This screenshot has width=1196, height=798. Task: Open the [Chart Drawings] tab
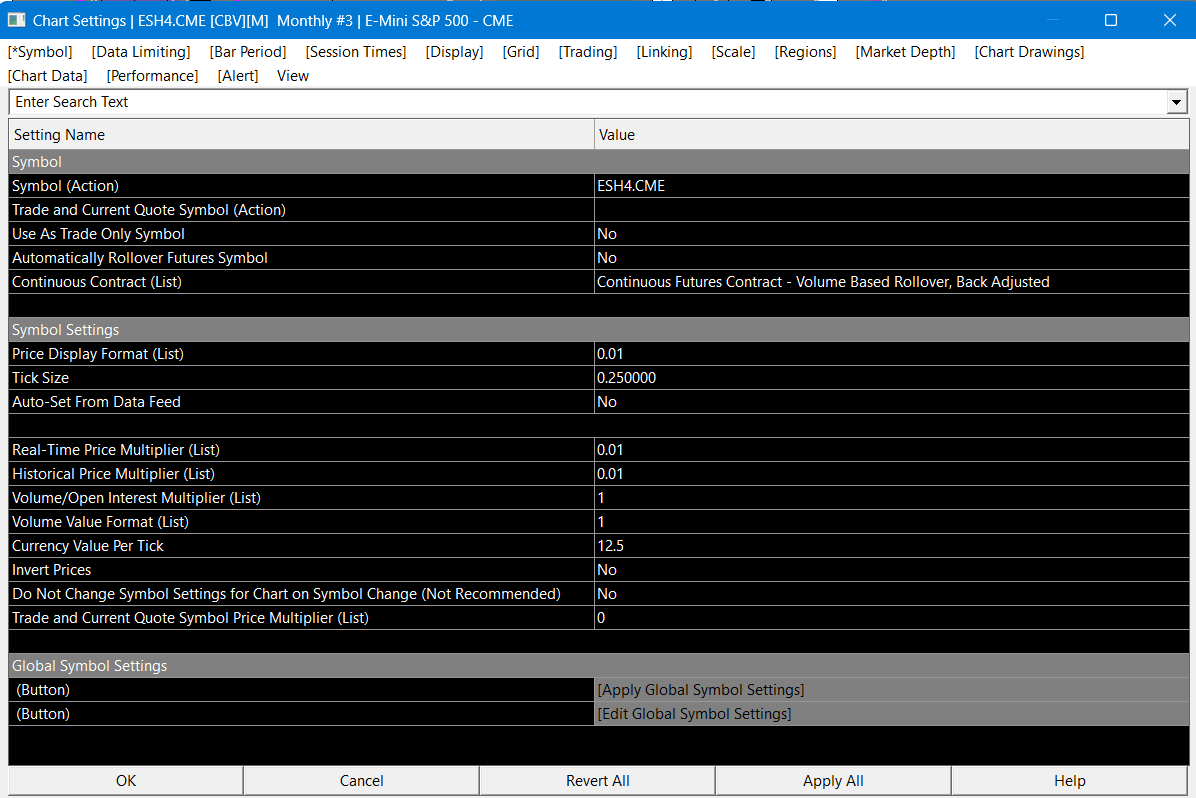1029,52
